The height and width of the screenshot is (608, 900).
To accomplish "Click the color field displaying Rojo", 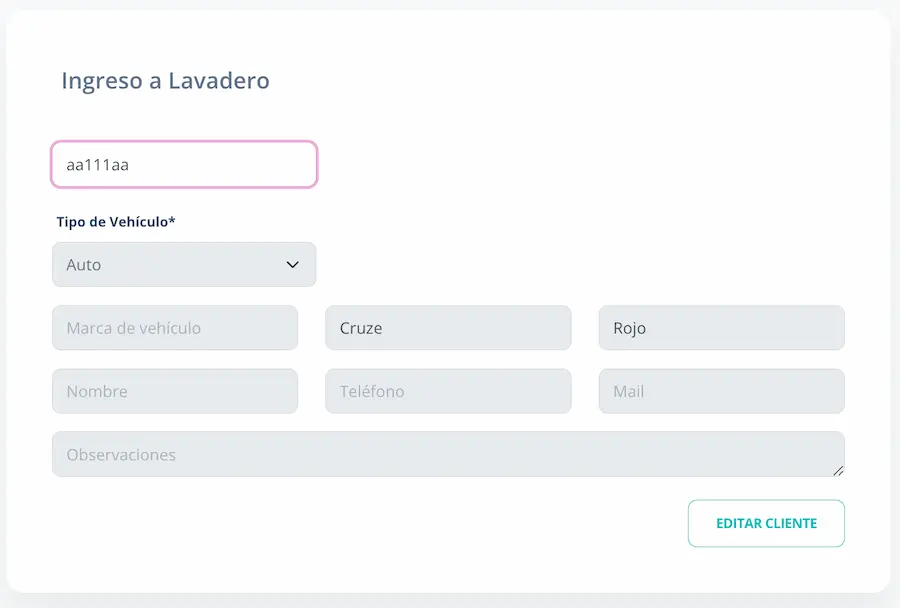I will pos(721,327).
